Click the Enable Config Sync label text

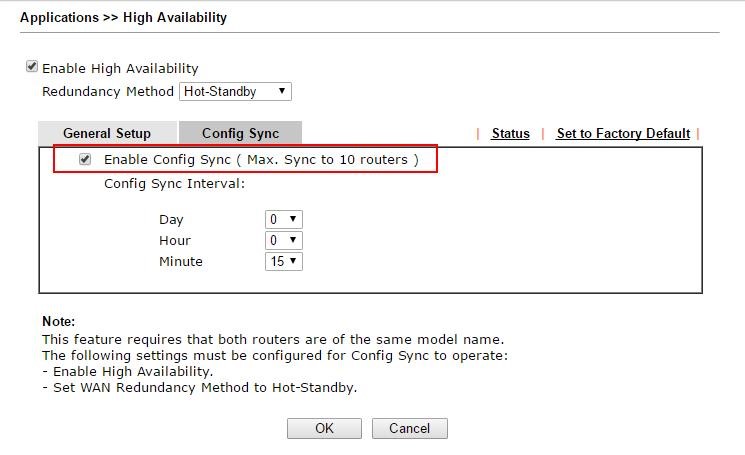[261, 159]
